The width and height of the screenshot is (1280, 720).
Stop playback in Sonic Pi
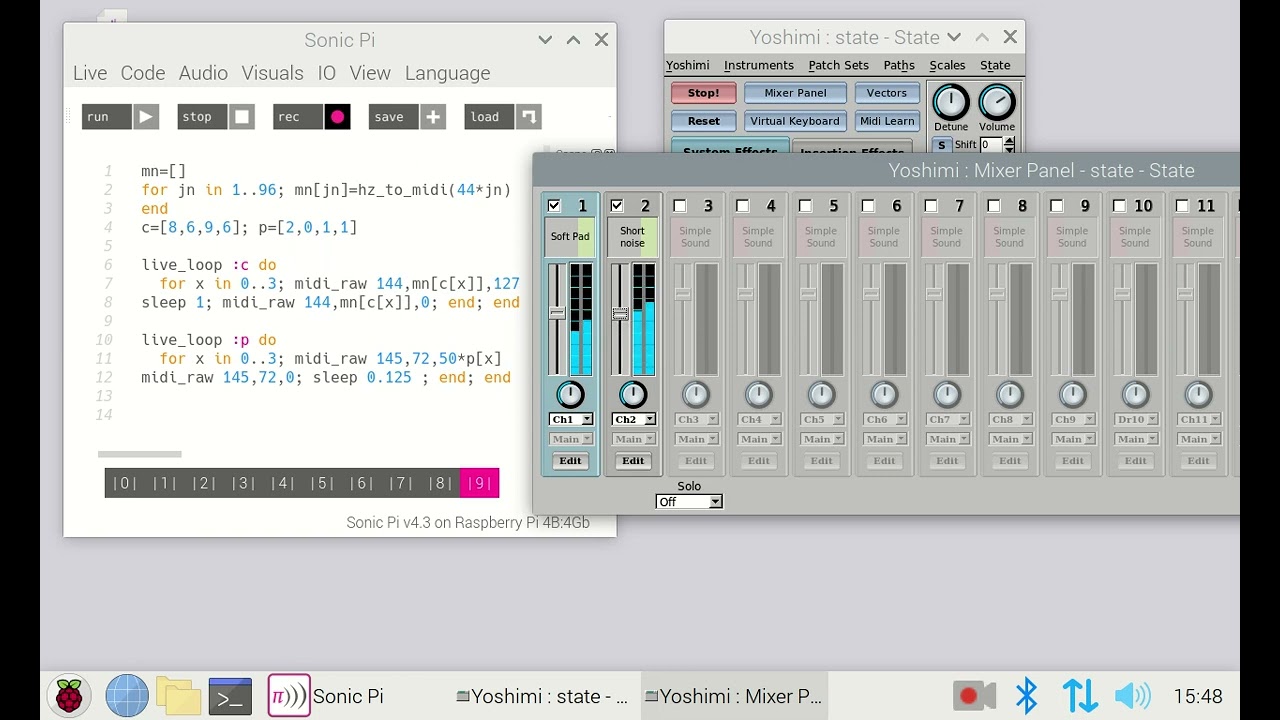click(x=216, y=117)
